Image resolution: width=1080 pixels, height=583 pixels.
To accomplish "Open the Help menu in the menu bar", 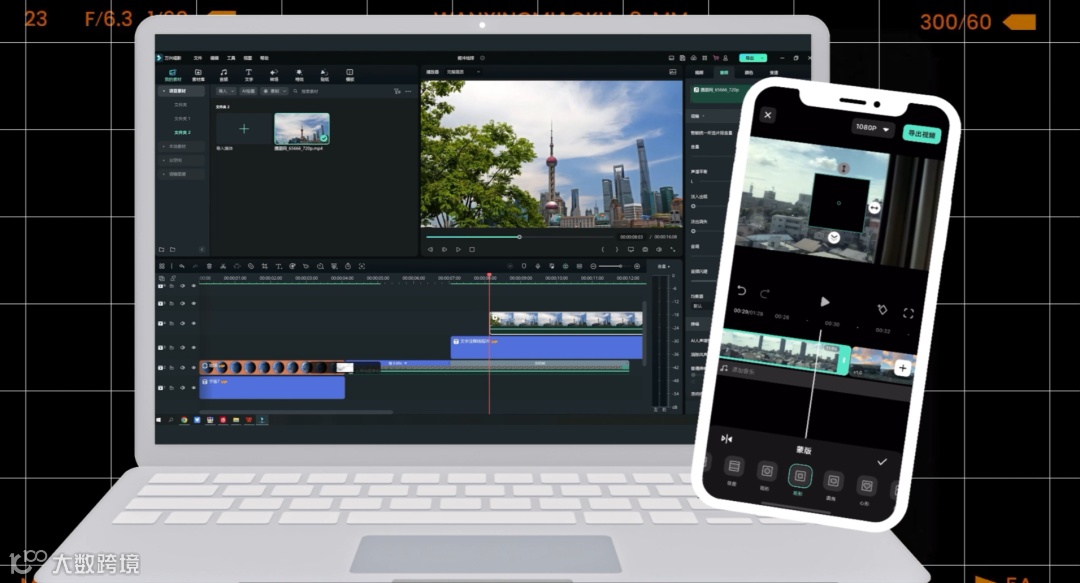I will pyautogui.click(x=264, y=58).
